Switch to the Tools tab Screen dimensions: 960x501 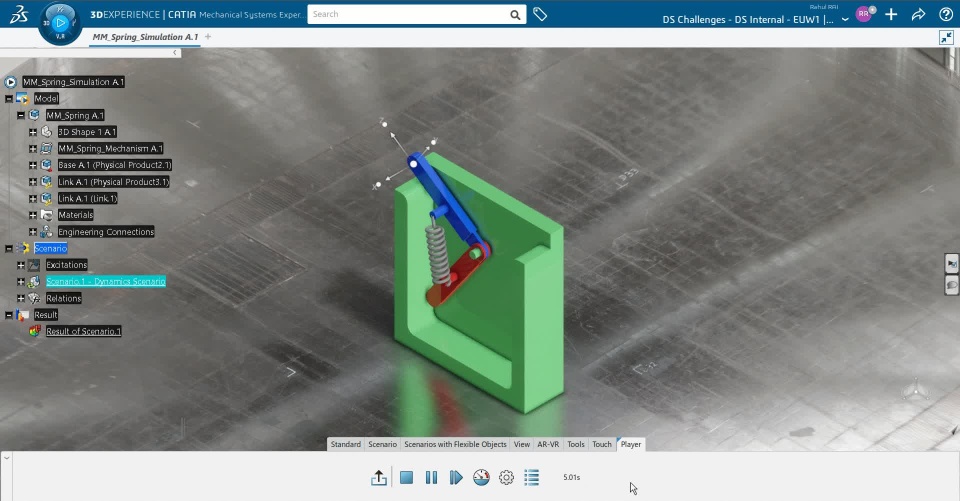[576, 444]
